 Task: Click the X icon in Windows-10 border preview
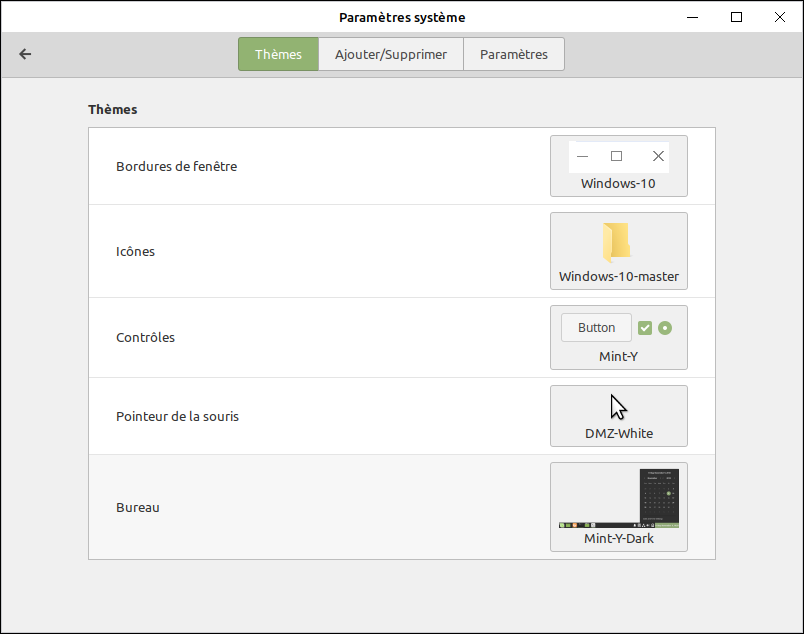point(658,156)
